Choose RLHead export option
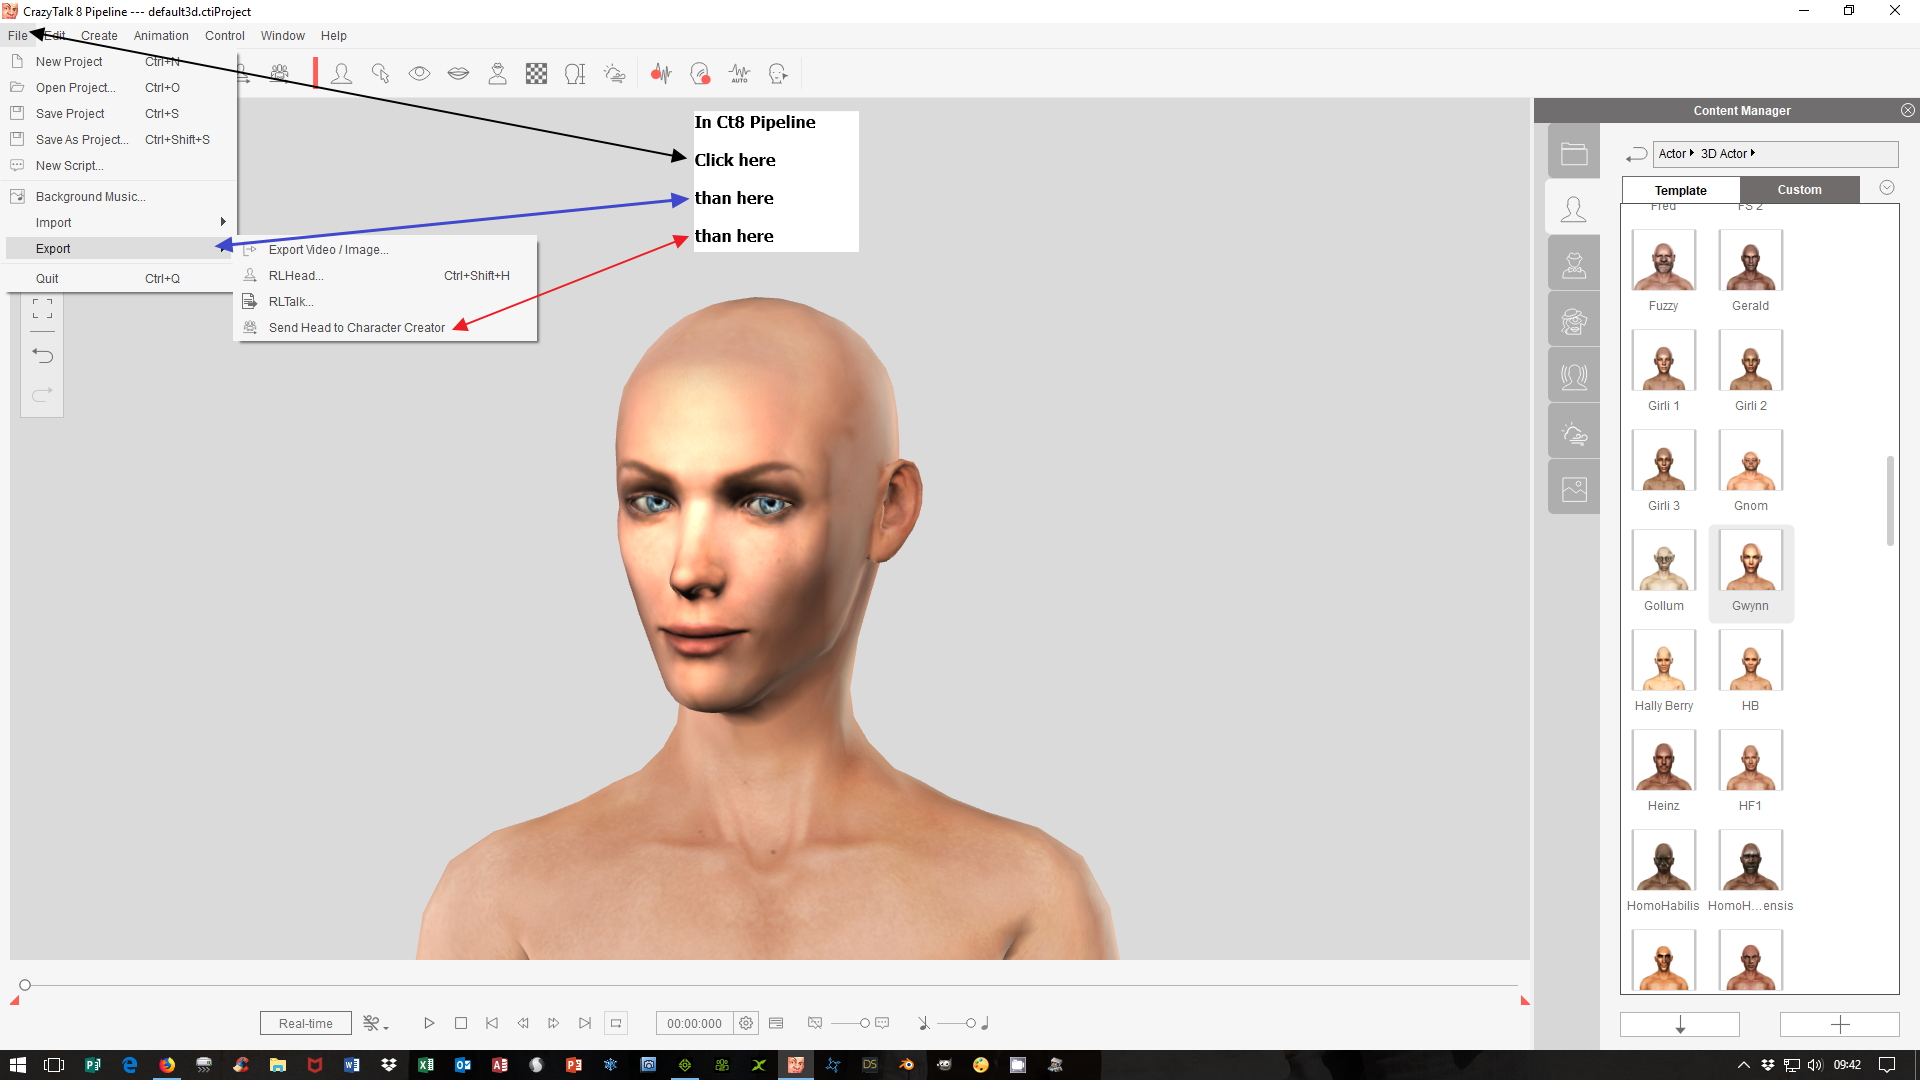This screenshot has height=1080, width=1920. point(385,275)
